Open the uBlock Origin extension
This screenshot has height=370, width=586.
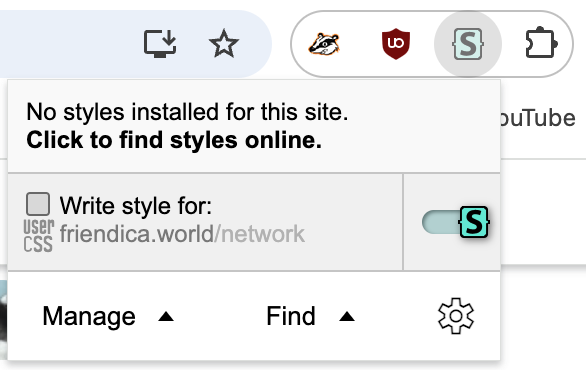point(396,44)
